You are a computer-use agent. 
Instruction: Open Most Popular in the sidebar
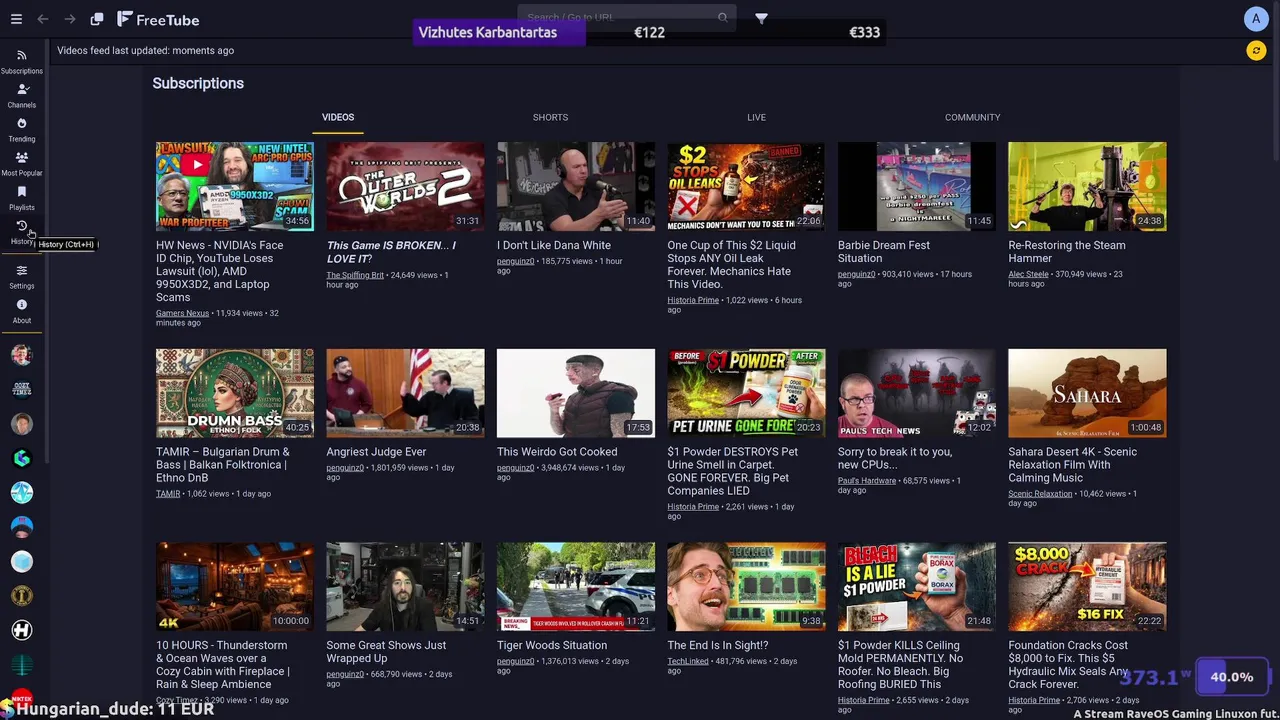coord(22,164)
